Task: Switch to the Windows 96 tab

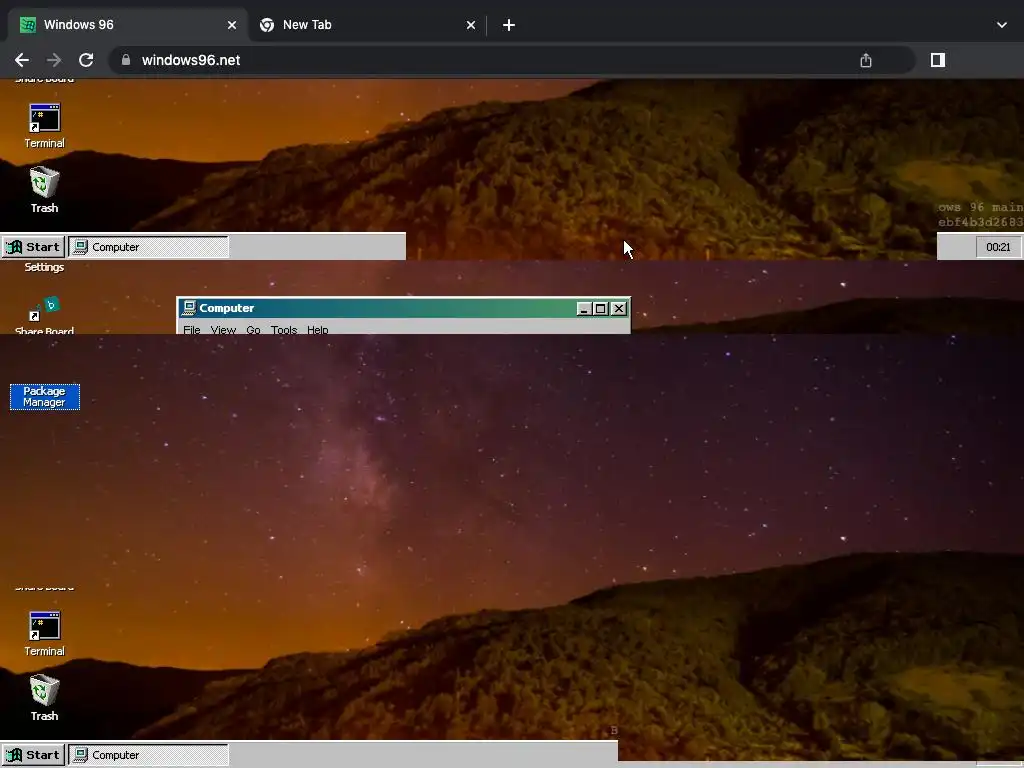Action: click(x=127, y=25)
